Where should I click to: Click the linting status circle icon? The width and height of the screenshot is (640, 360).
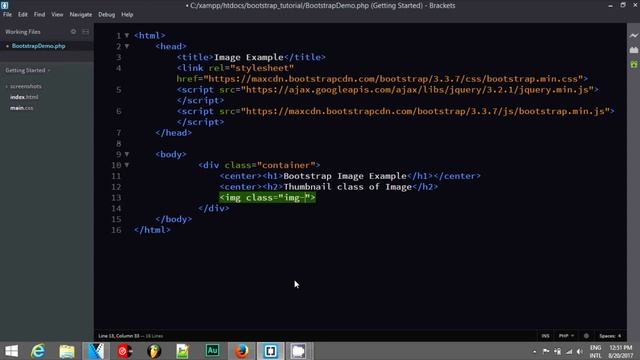586,336
